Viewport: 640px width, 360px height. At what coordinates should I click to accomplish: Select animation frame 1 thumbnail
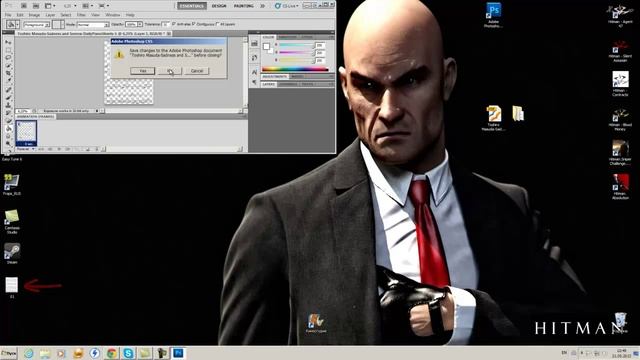[x=26, y=133]
